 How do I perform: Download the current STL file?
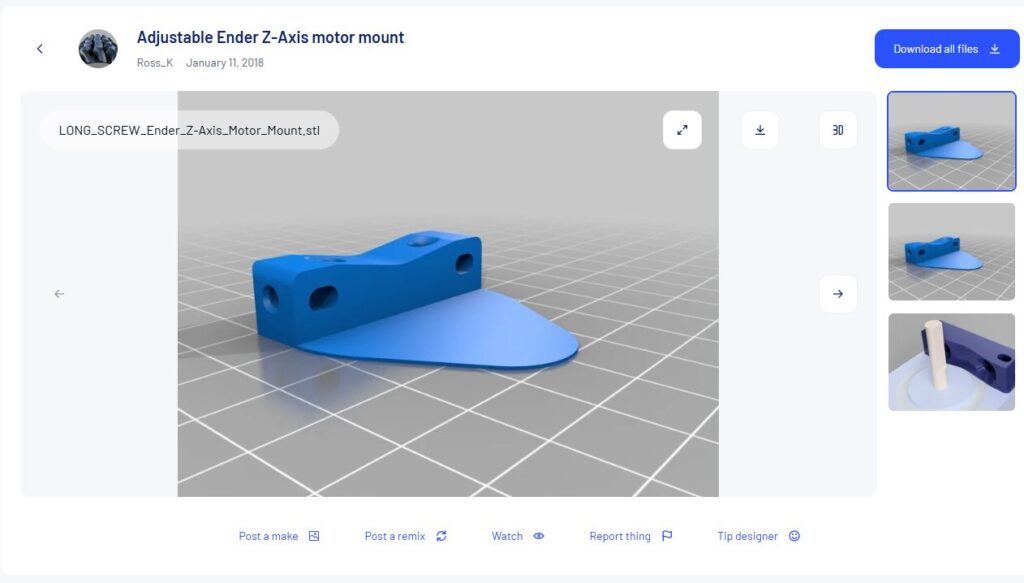760,130
